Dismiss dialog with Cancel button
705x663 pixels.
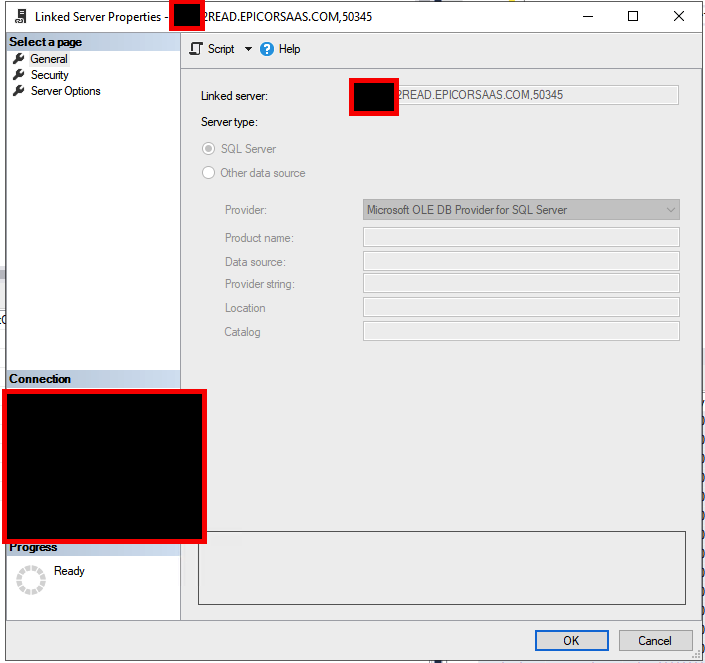(x=655, y=641)
